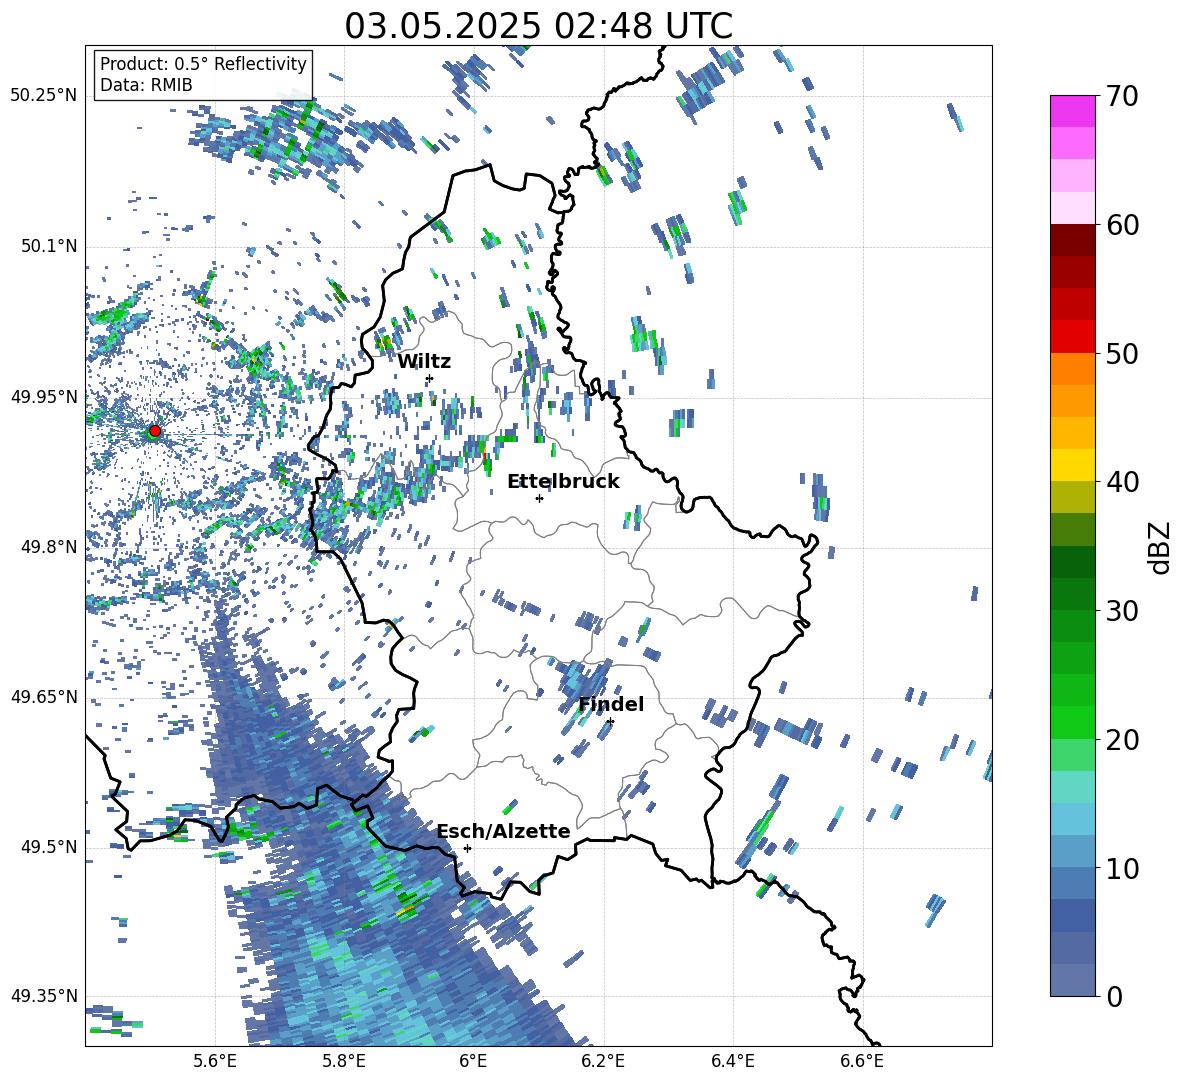Click the 10 value on colorbar
The height and width of the screenshot is (1081, 1184).
tap(1122, 868)
